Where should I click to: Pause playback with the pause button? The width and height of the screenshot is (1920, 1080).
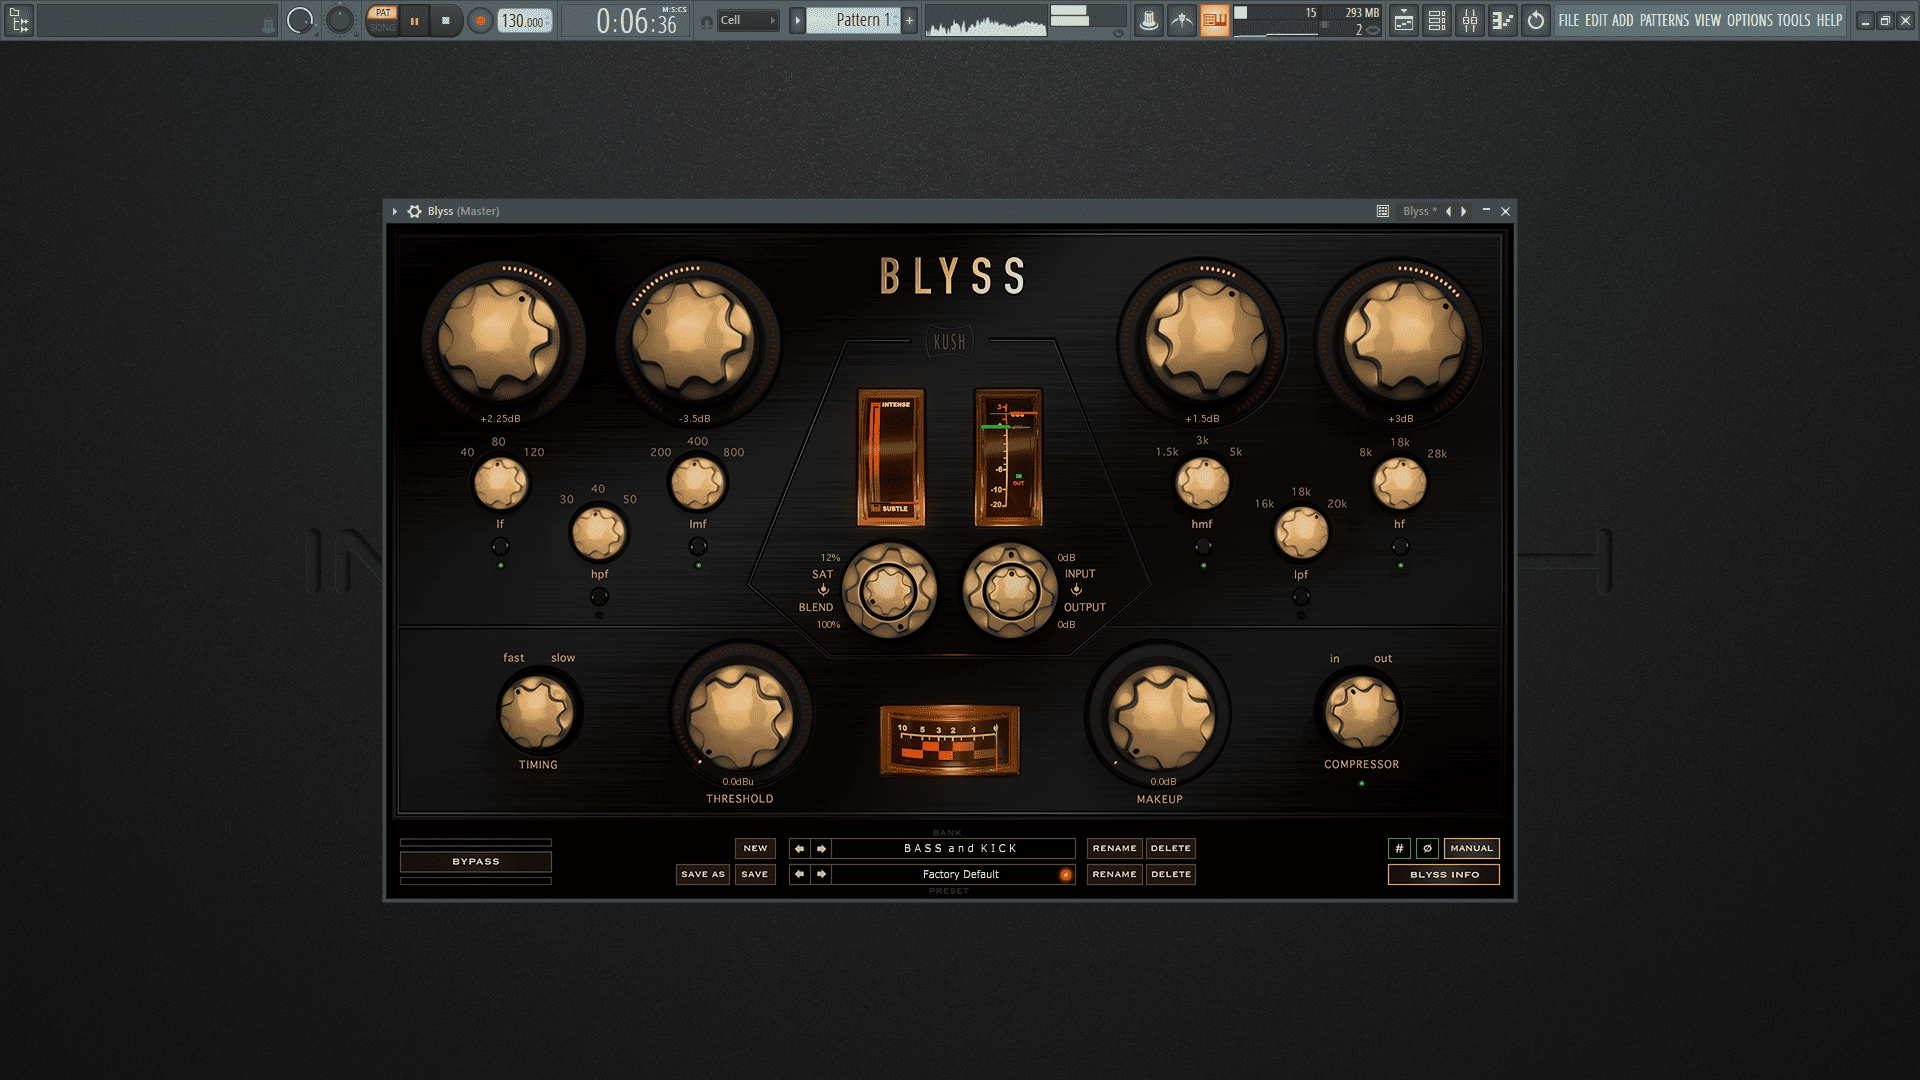(414, 20)
